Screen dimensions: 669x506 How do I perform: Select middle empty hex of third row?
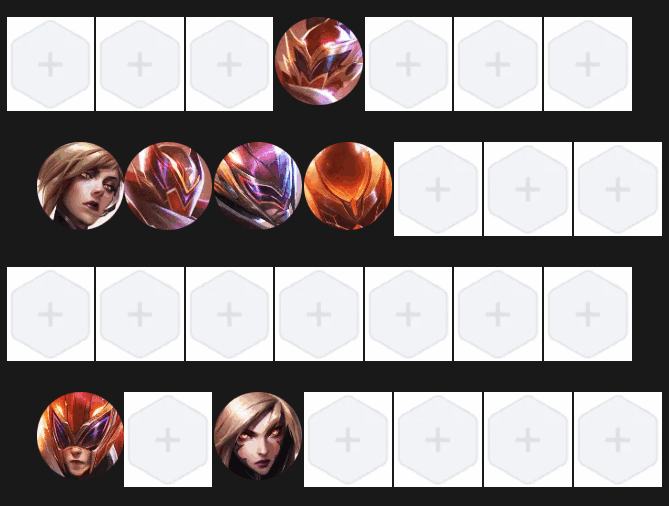(319, 314)
